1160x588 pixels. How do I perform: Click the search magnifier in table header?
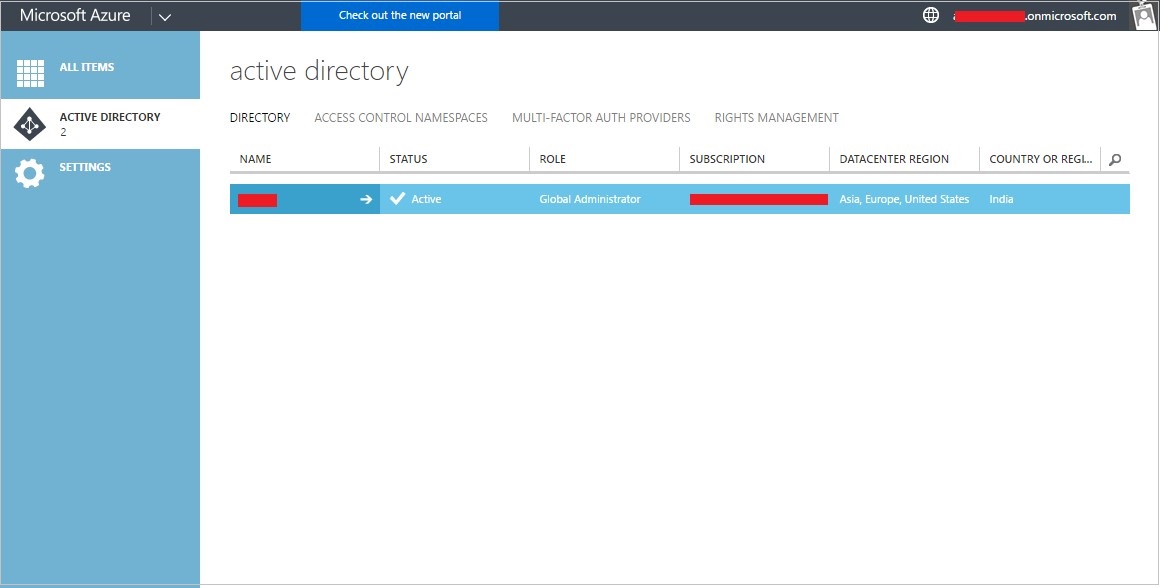click(x=1115, y=159)
